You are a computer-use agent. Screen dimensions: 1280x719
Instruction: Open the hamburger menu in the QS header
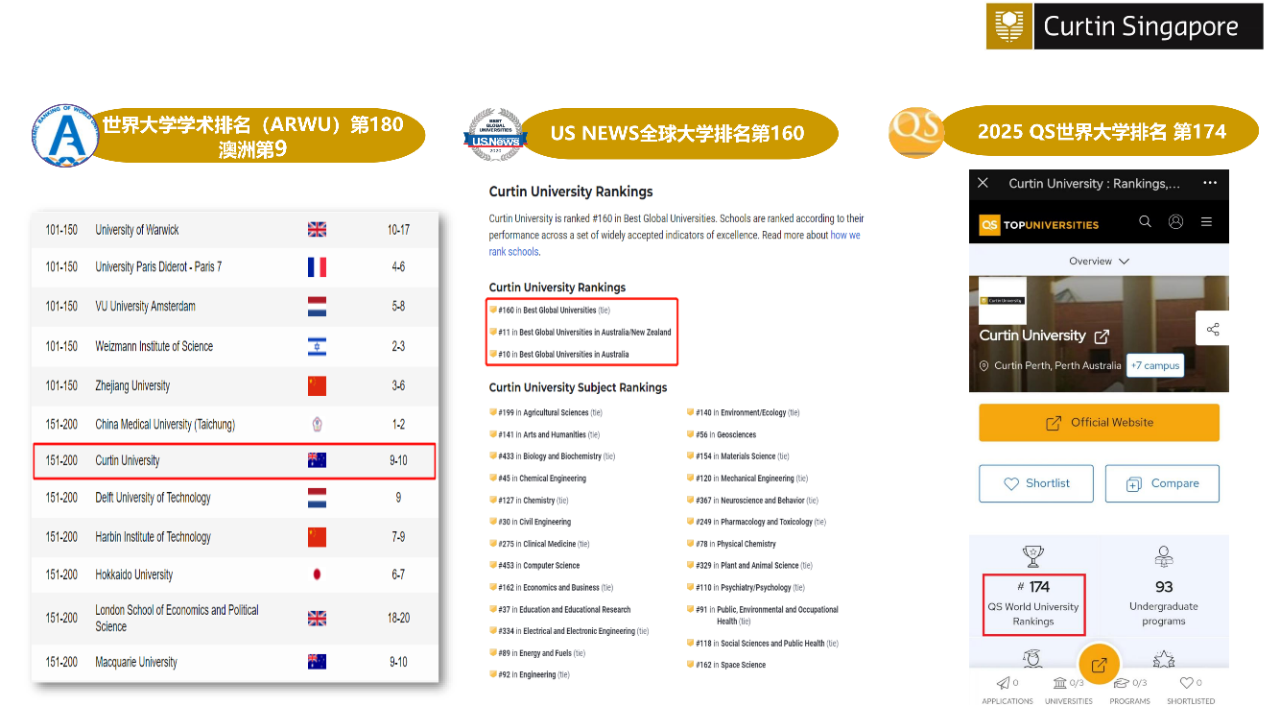point(1207,222)
